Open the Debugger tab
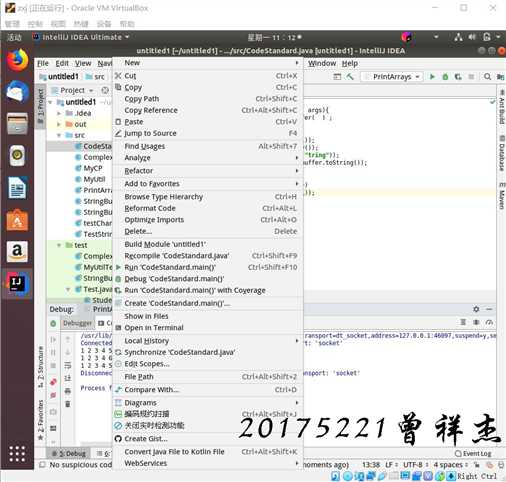This screenshot has height=482, width=506. [77, 323]
